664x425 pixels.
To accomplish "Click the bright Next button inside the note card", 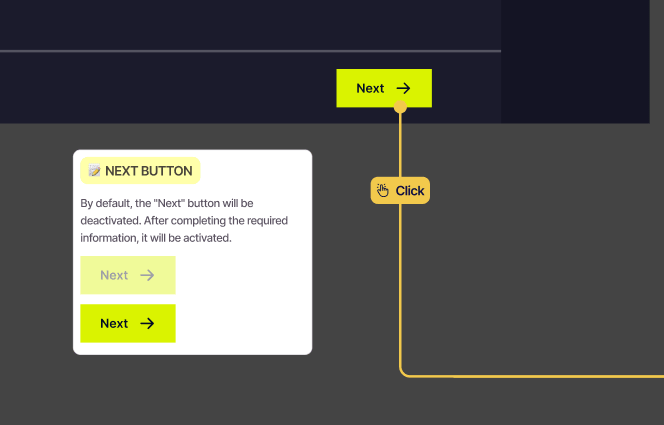I will tap(128, 323).
